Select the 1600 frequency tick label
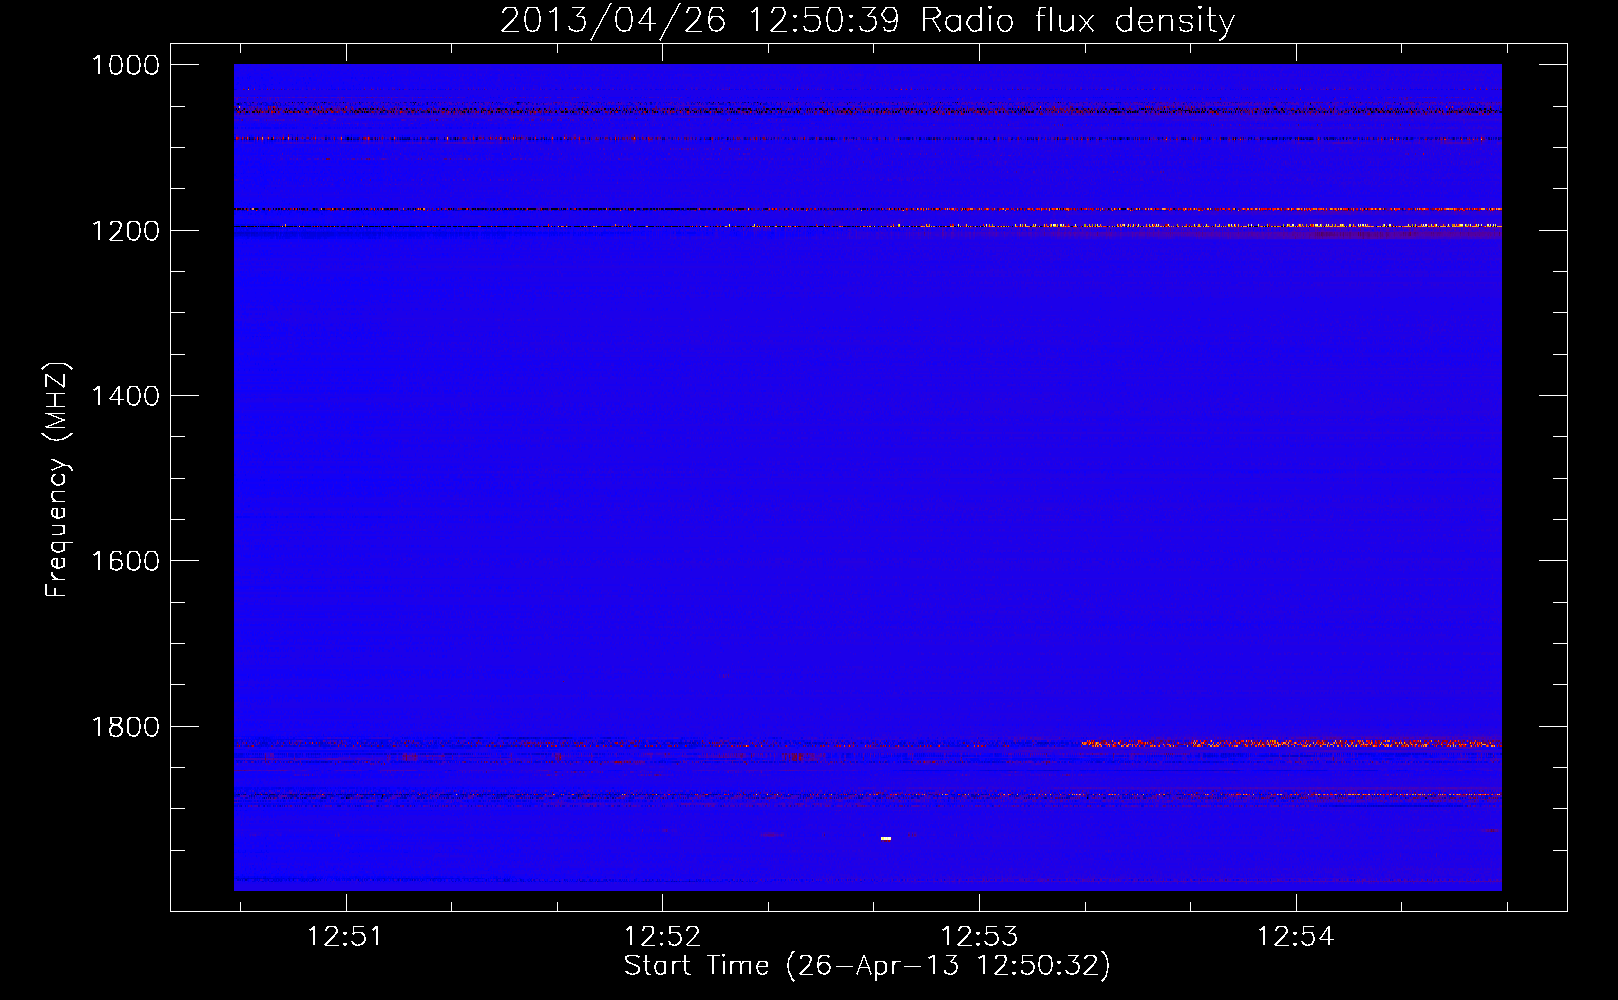1618x1000 pixels. (125, 561)
